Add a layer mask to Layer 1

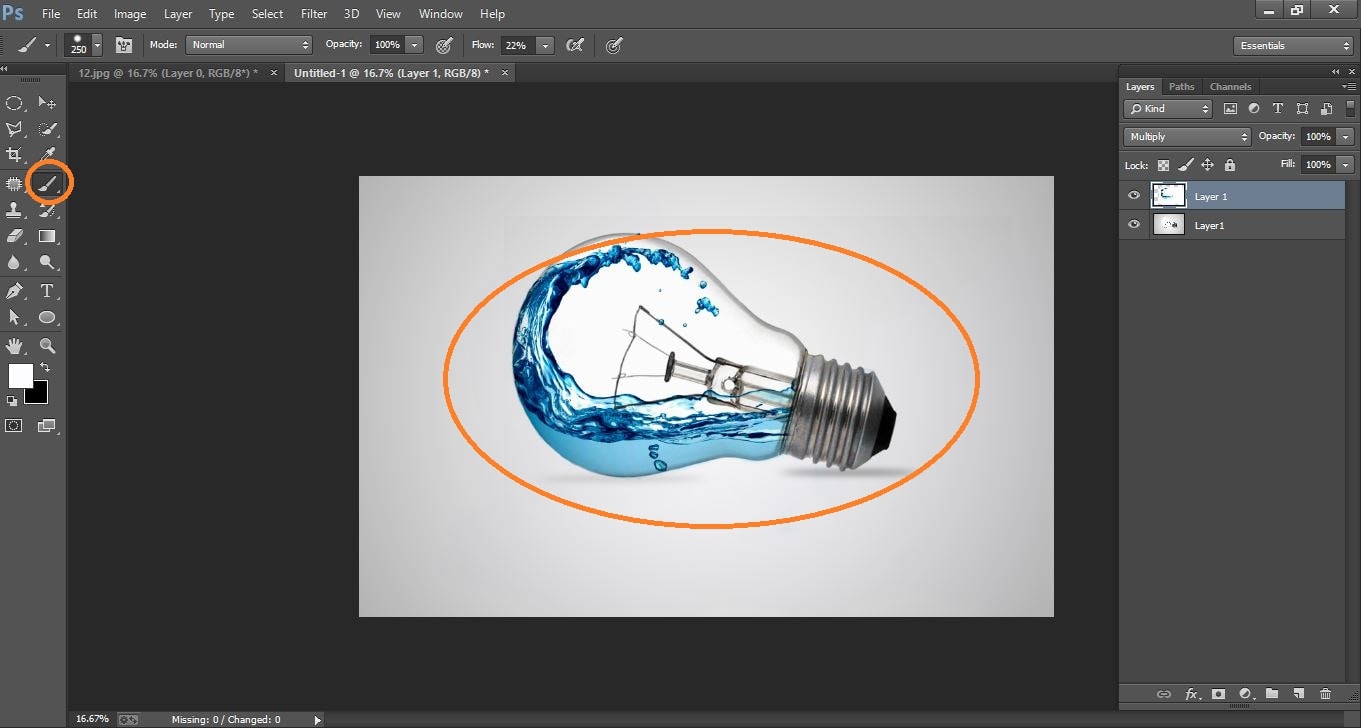(1218, 693)
